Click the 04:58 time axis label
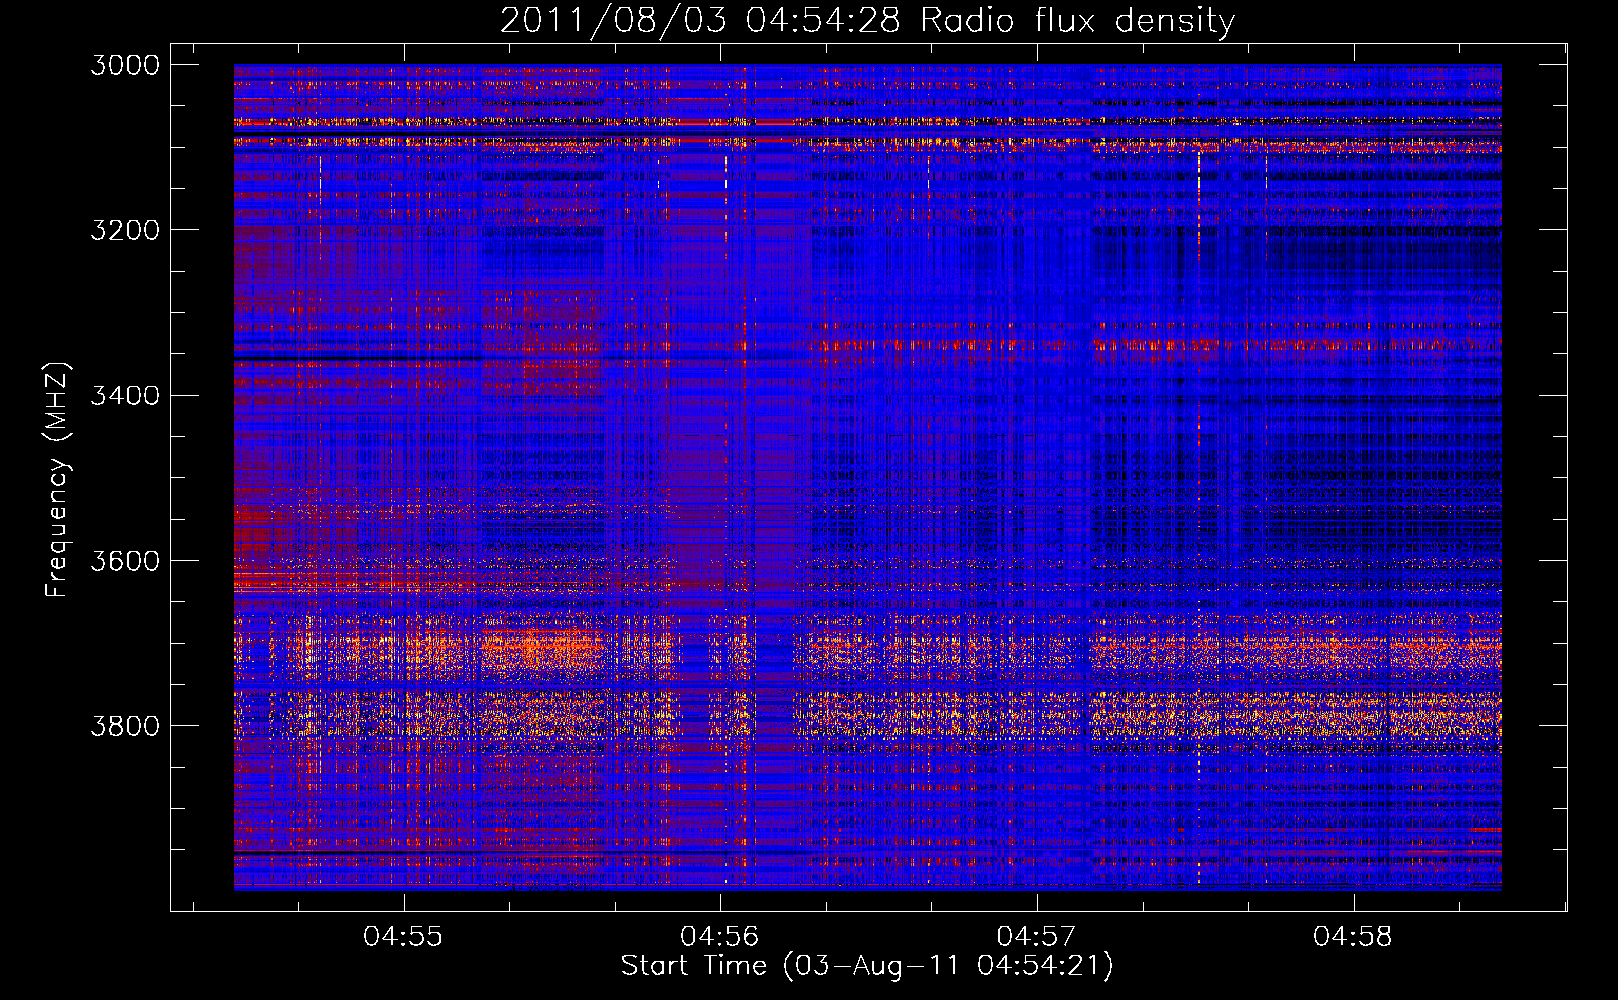This screenshot has width=1618, height=1000. [1353, 937]
